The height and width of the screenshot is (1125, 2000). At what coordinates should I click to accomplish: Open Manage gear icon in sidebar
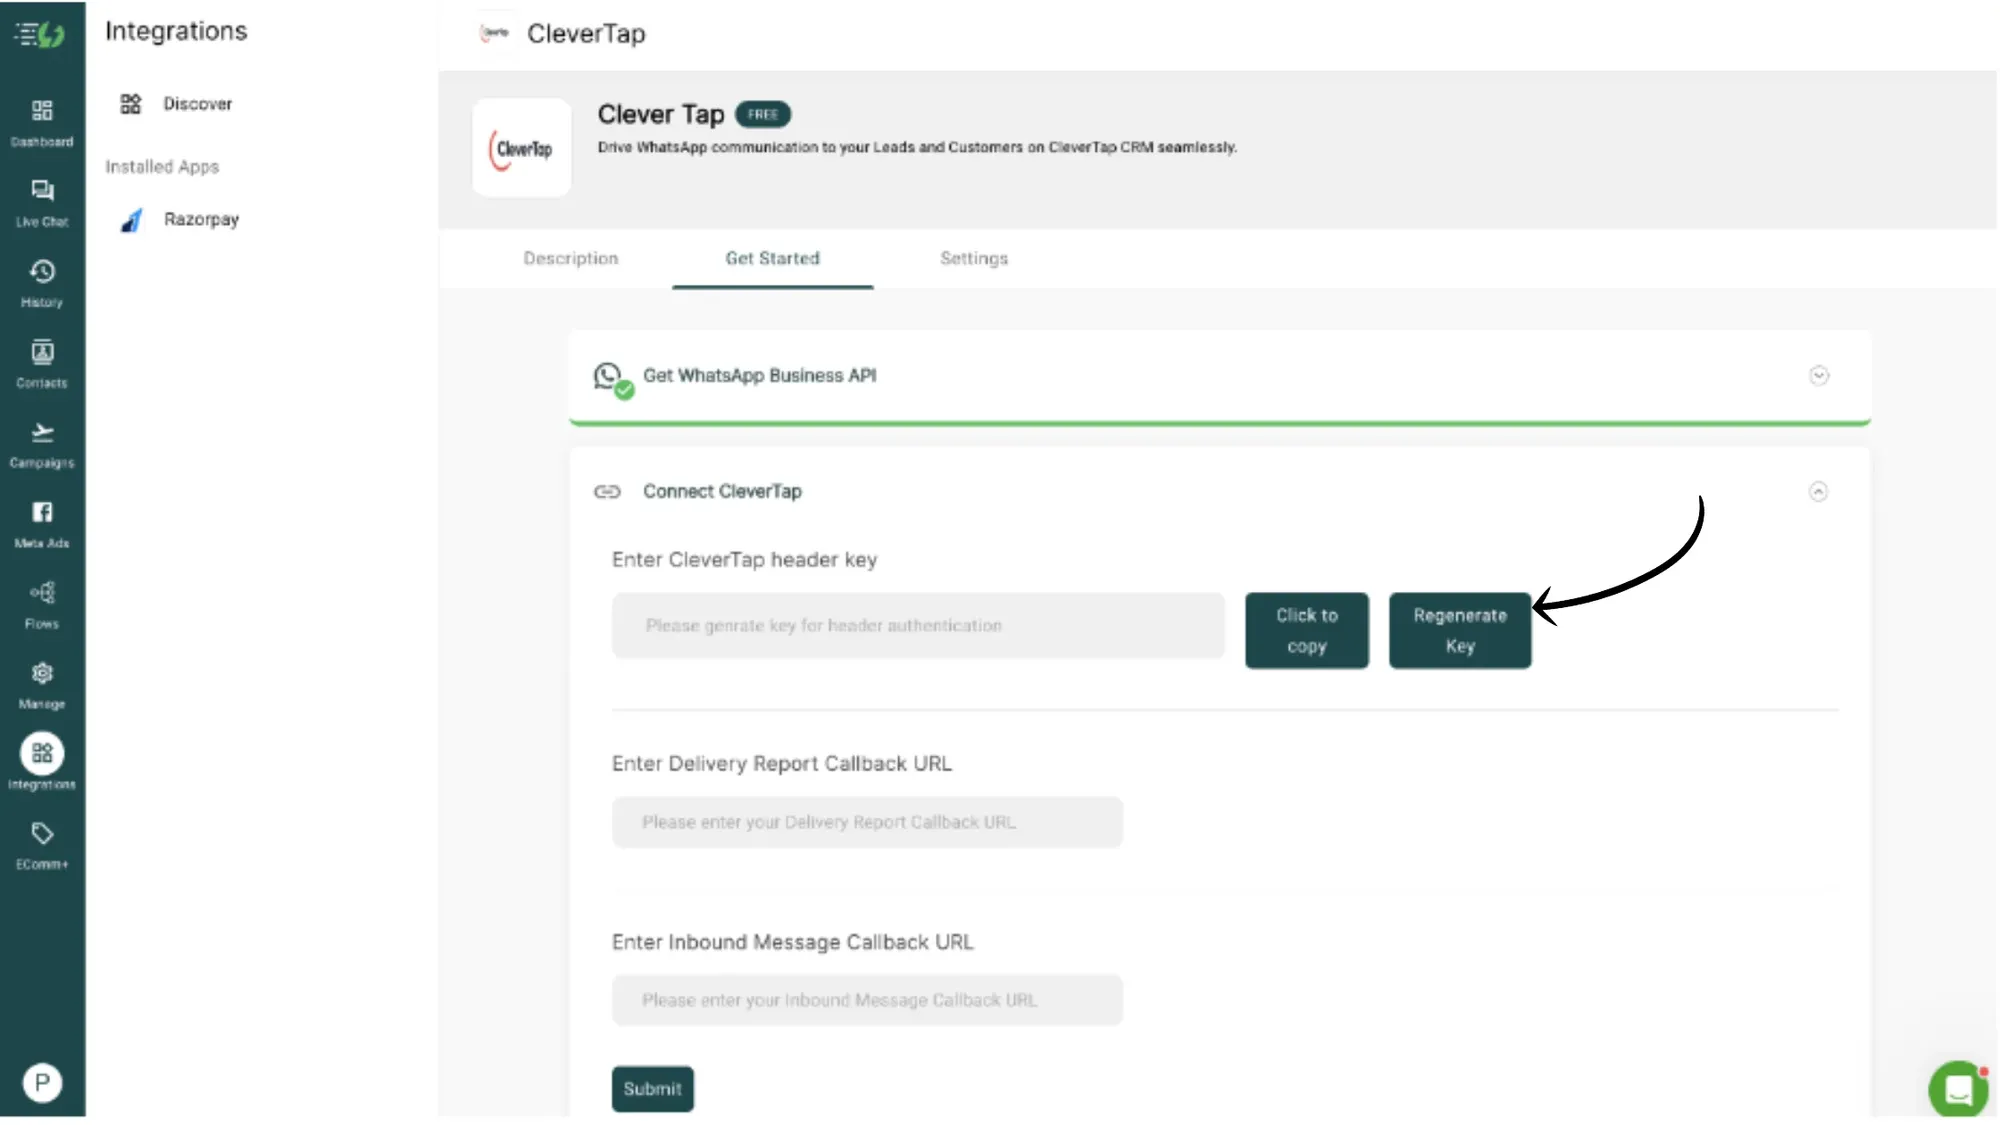(42, 674)
